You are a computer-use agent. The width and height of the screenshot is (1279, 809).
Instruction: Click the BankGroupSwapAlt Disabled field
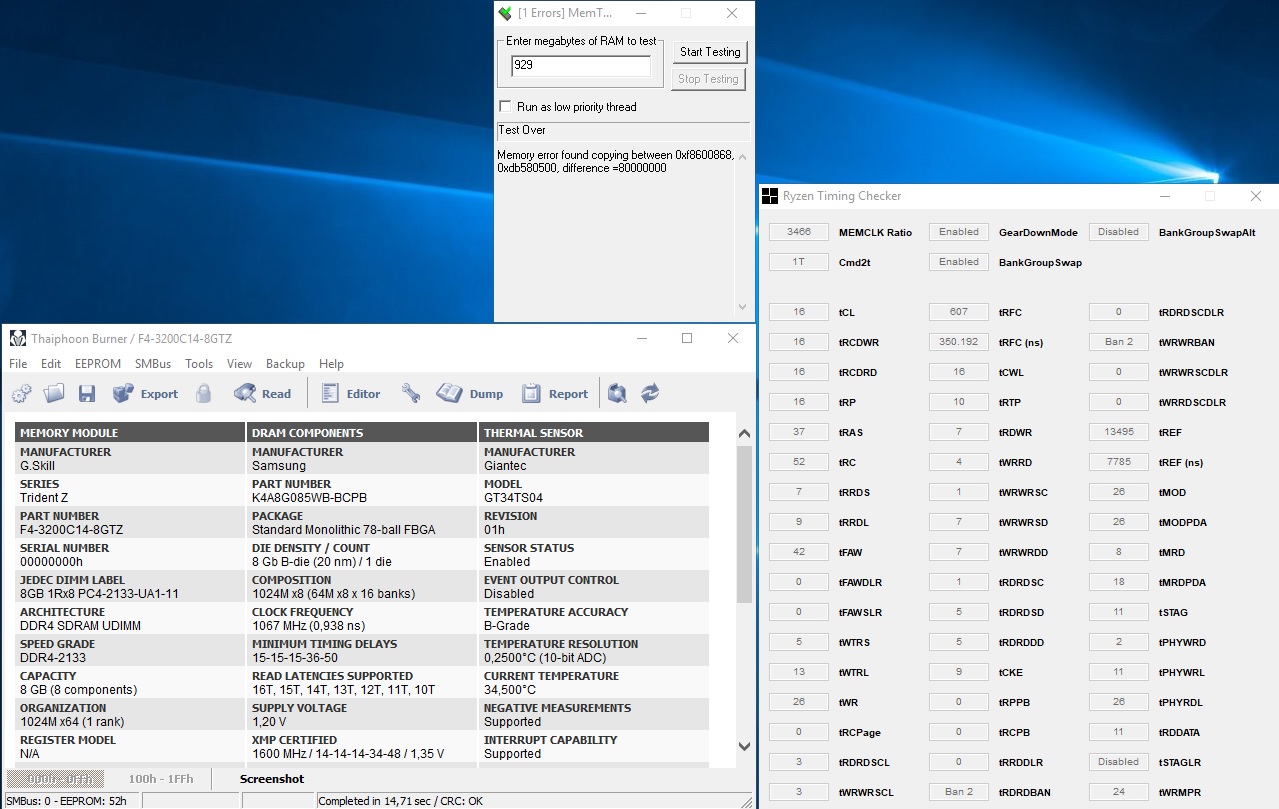[x=1118, y=232]
